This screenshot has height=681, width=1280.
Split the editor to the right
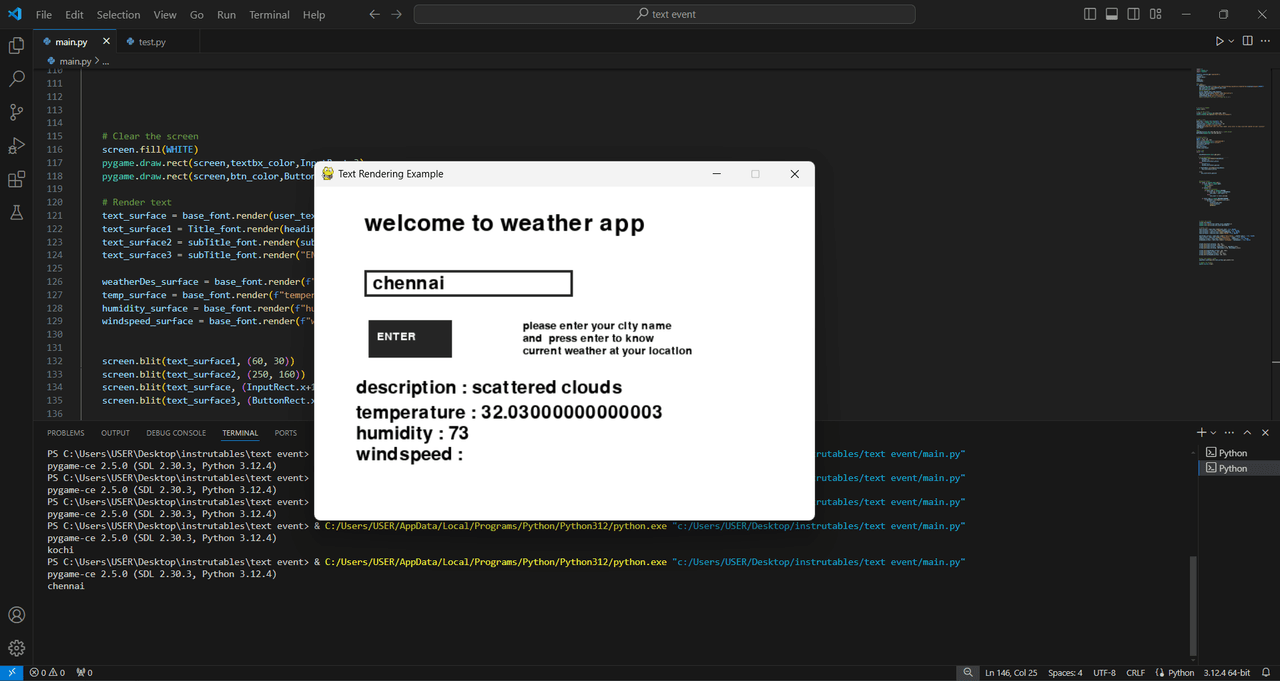coord(1248,41)
